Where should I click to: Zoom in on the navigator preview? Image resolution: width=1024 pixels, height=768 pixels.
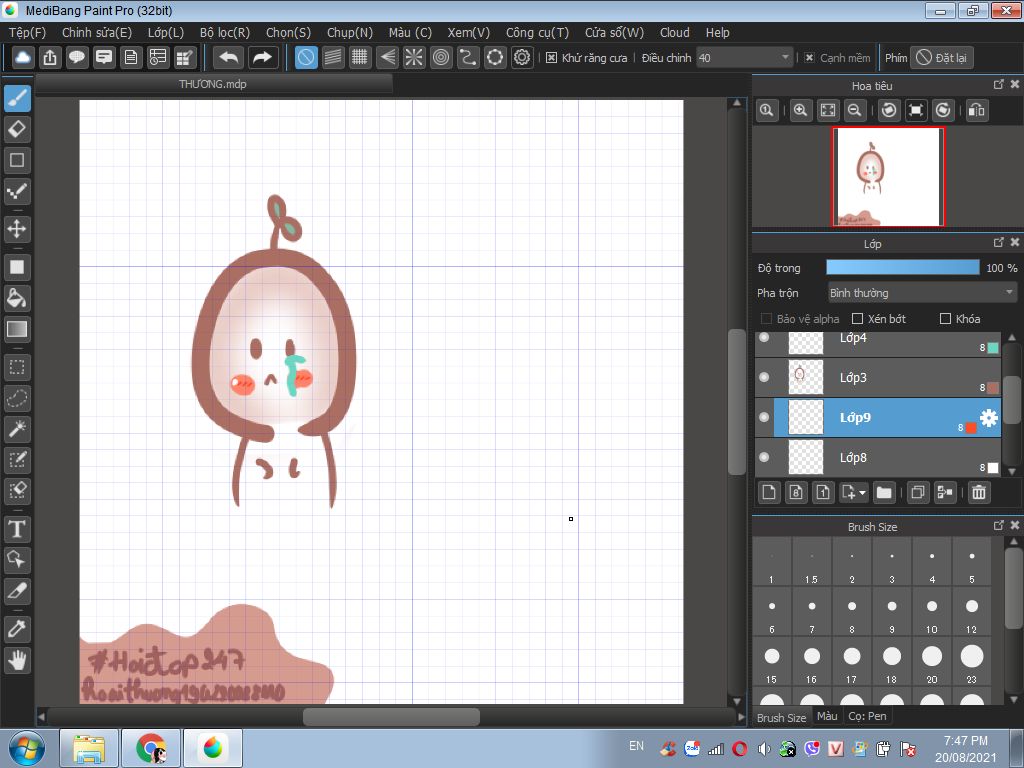pos(800,111)
